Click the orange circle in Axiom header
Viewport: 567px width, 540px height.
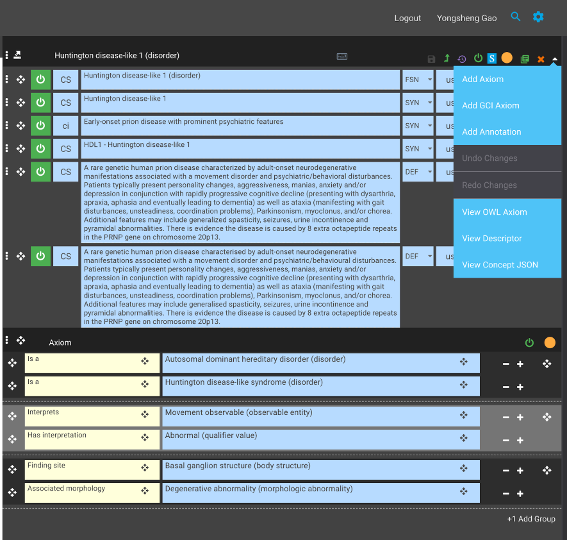pos(550,343)
